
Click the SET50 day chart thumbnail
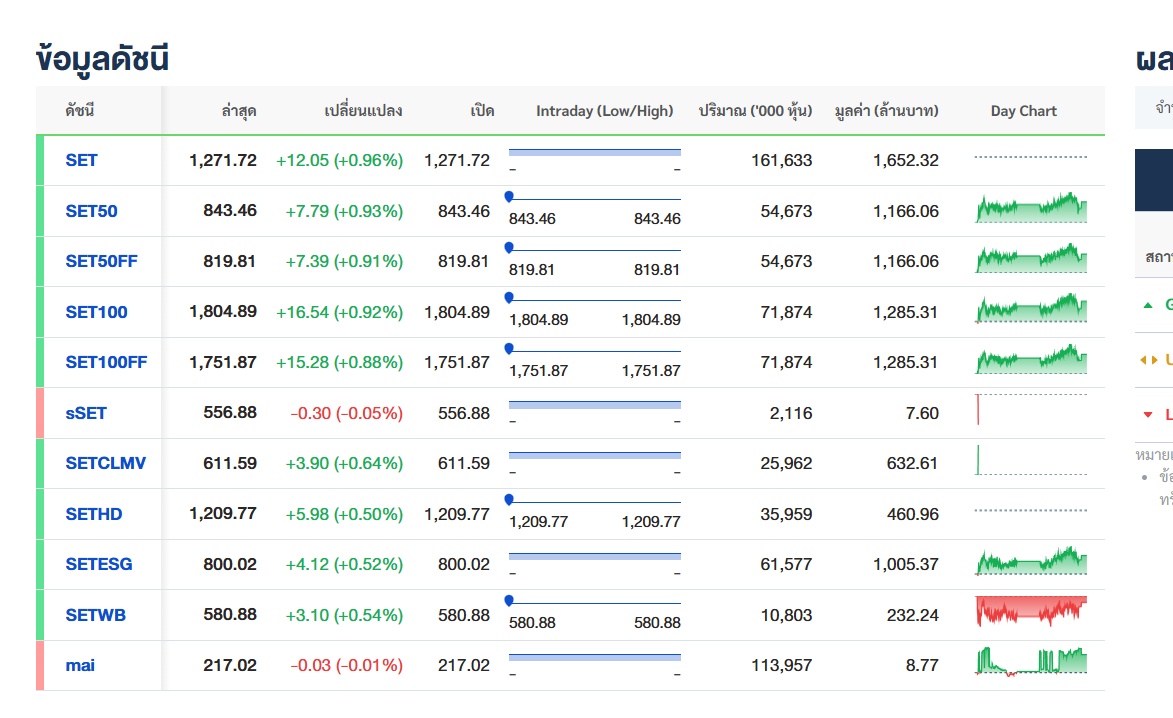(1030, 209)
